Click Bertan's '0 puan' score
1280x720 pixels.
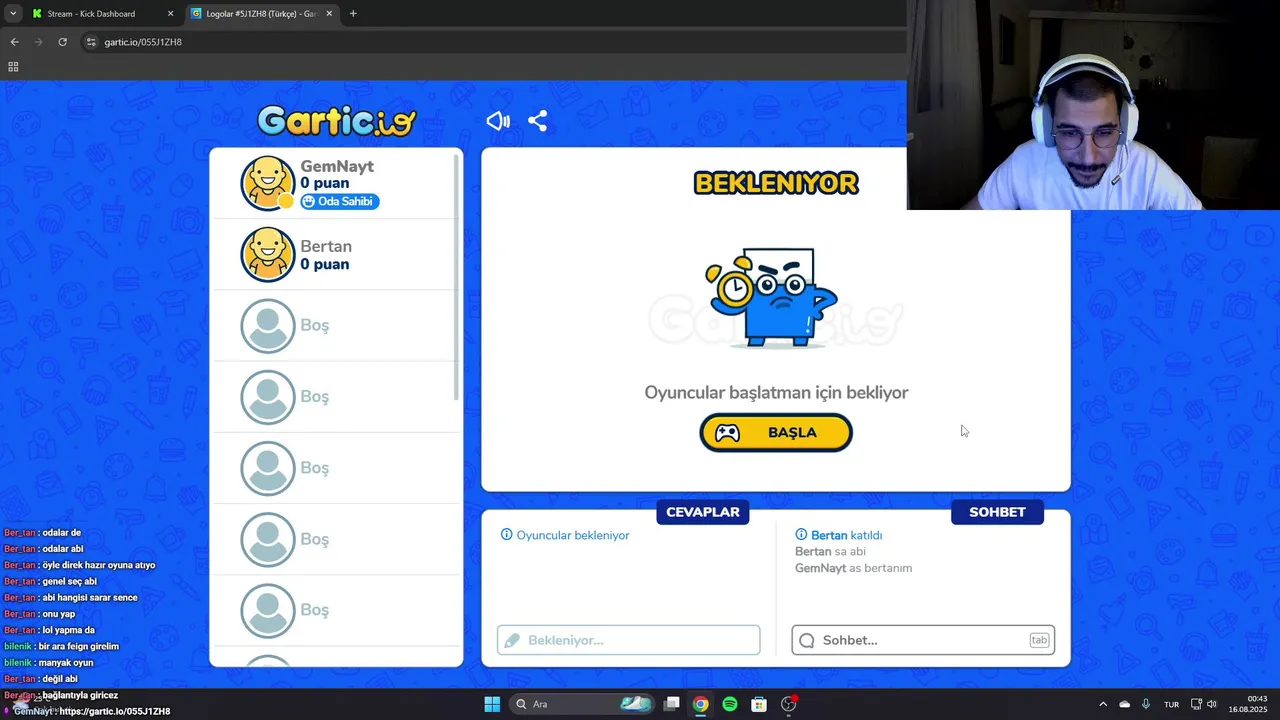coord(325,264)
